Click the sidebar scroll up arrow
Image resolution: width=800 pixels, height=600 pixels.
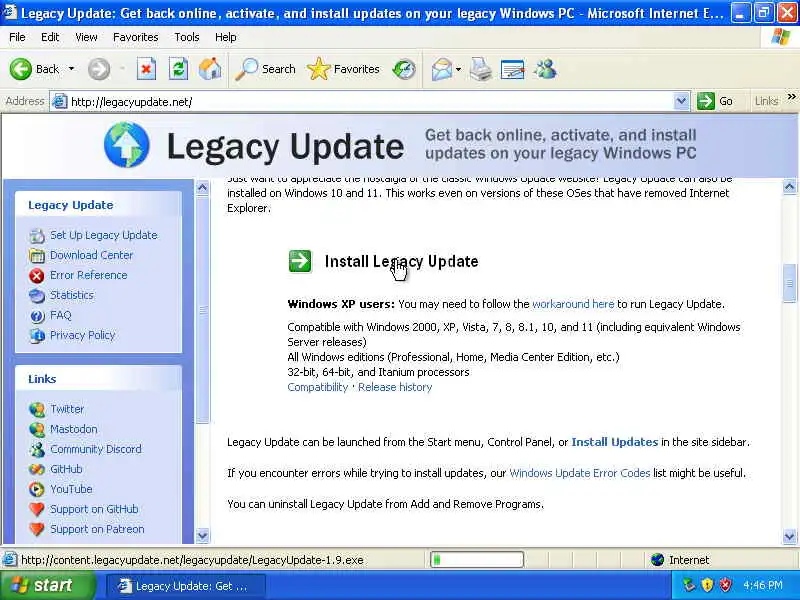pos(203,188)
